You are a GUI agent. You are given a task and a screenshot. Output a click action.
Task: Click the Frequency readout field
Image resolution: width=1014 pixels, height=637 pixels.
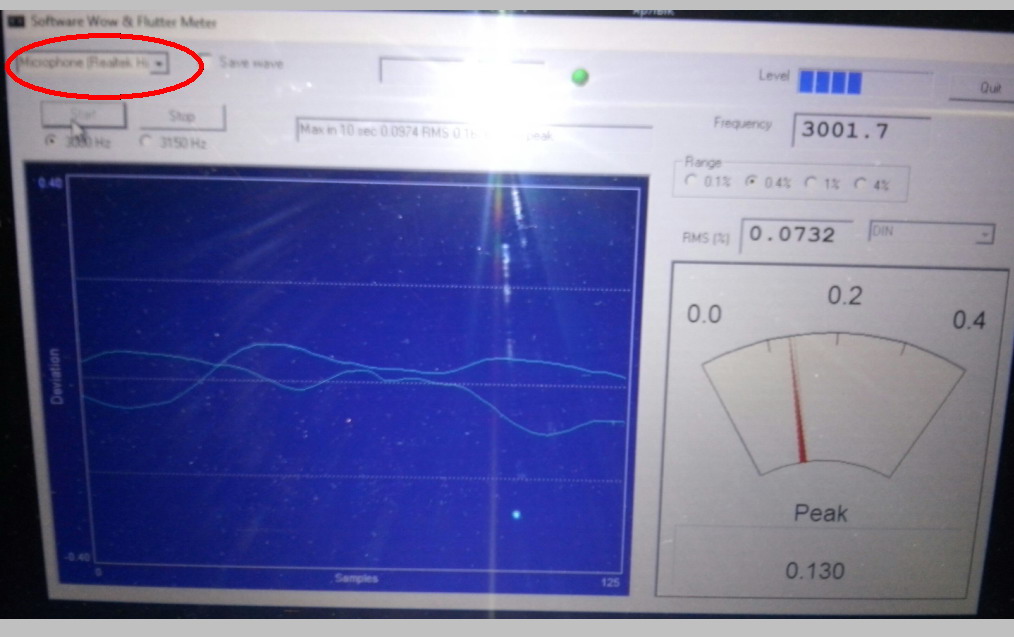860,130
